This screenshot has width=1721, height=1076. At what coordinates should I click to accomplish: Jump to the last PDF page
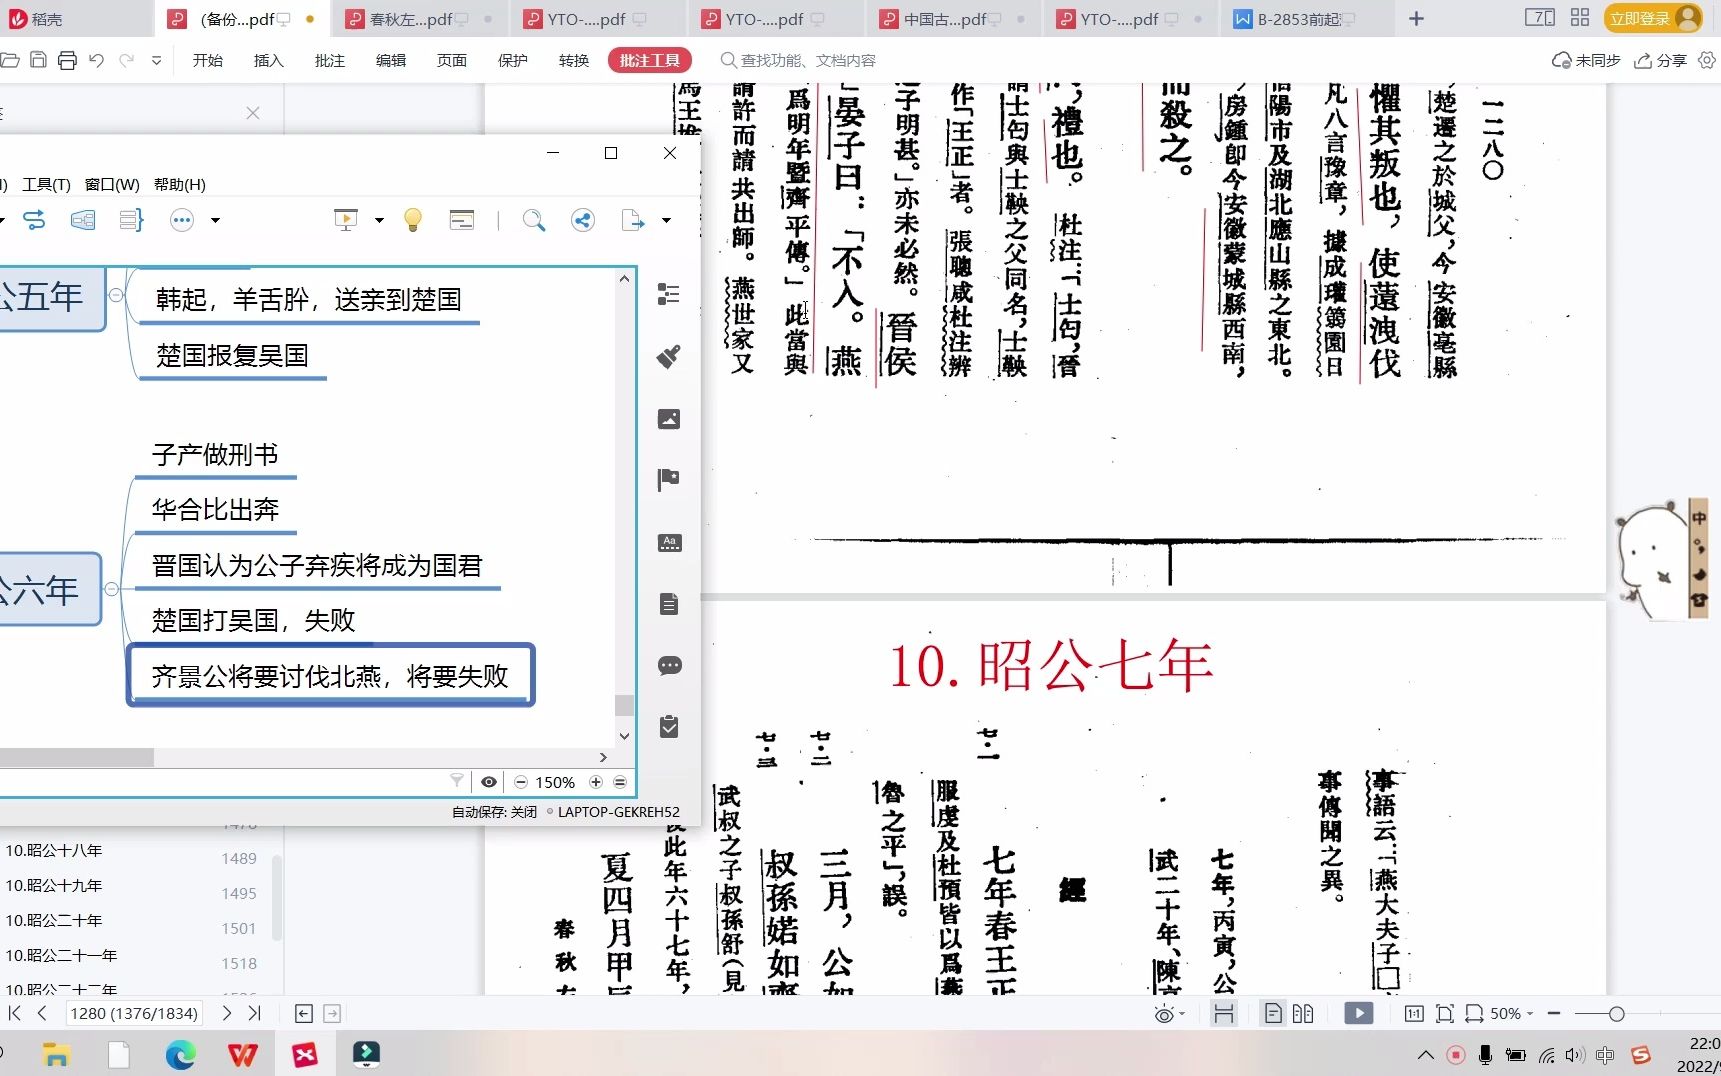(x=254, y=1013)
